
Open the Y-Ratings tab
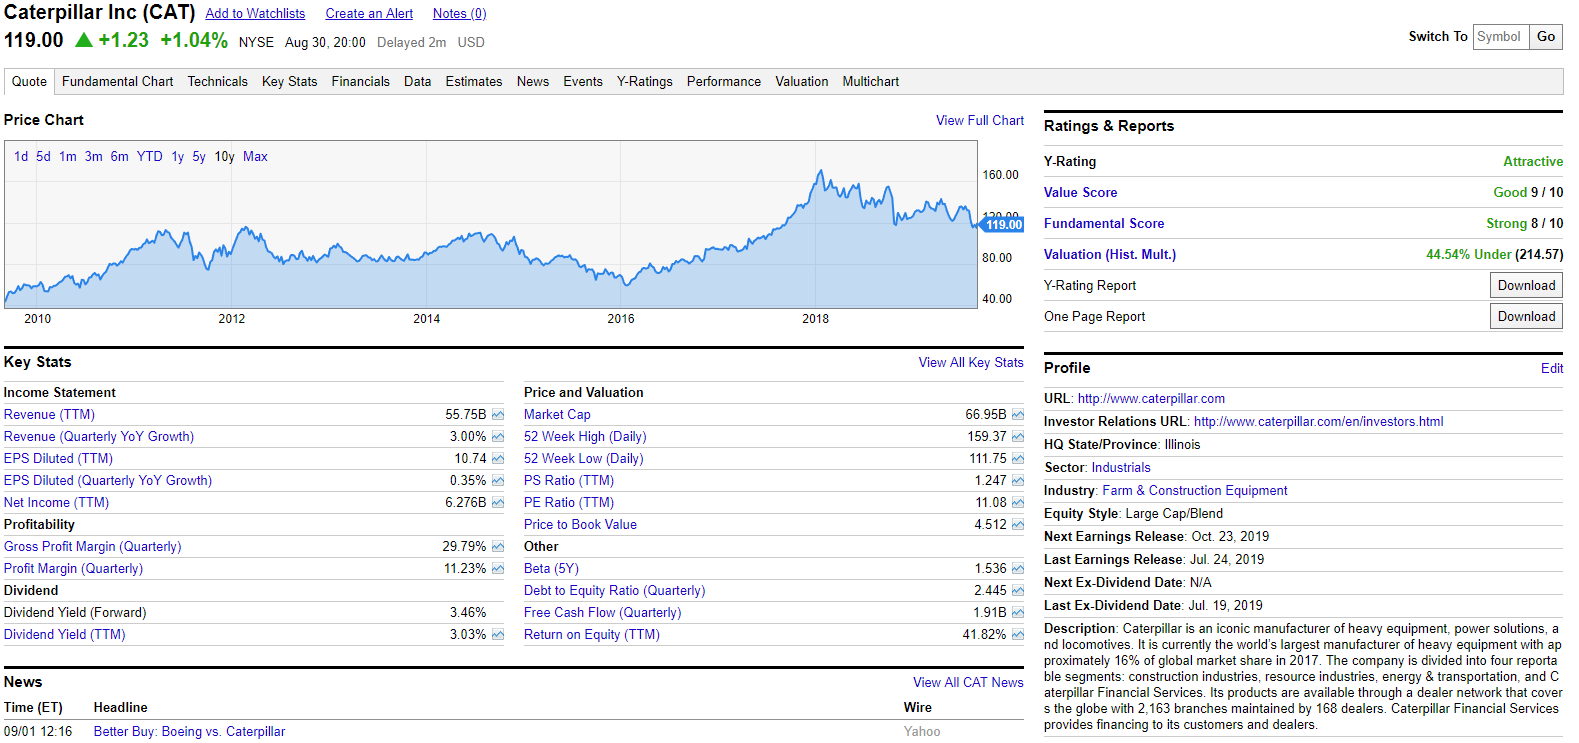644,81
